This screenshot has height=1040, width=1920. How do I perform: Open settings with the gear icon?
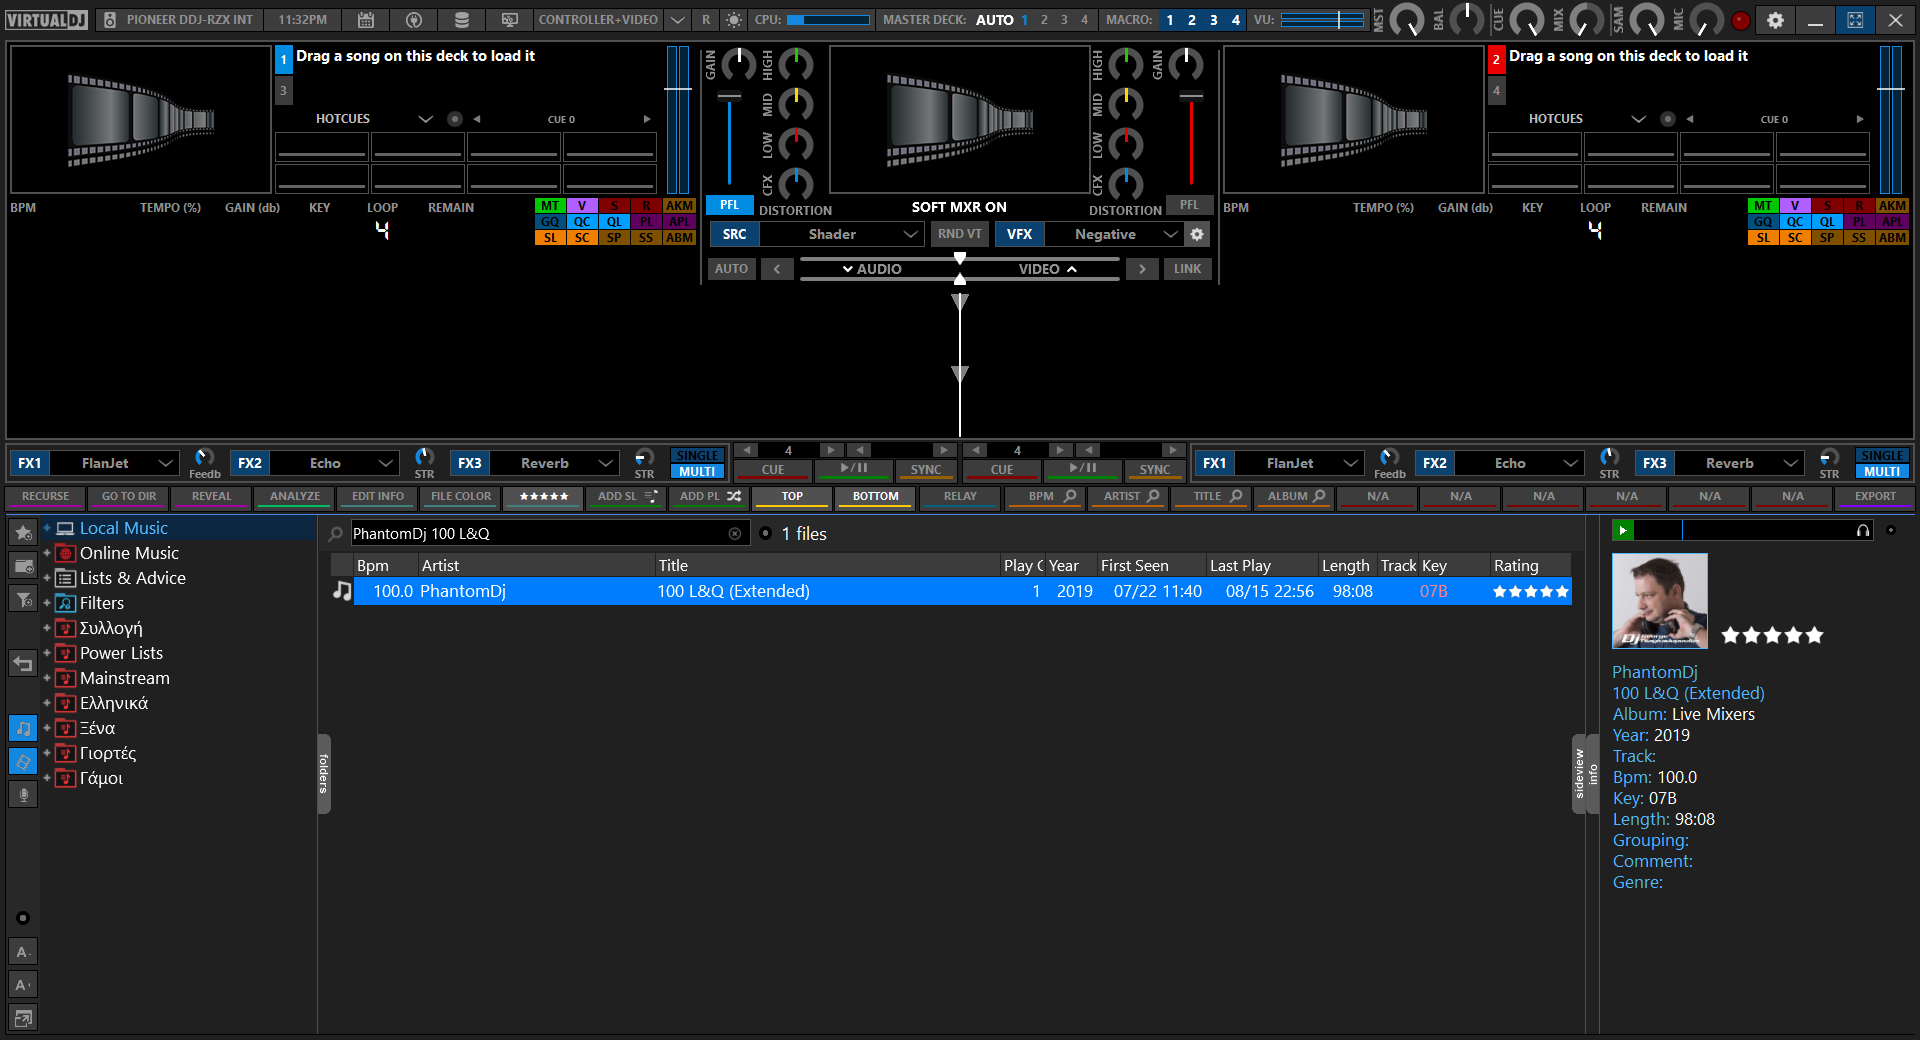tap(1775, 20)
